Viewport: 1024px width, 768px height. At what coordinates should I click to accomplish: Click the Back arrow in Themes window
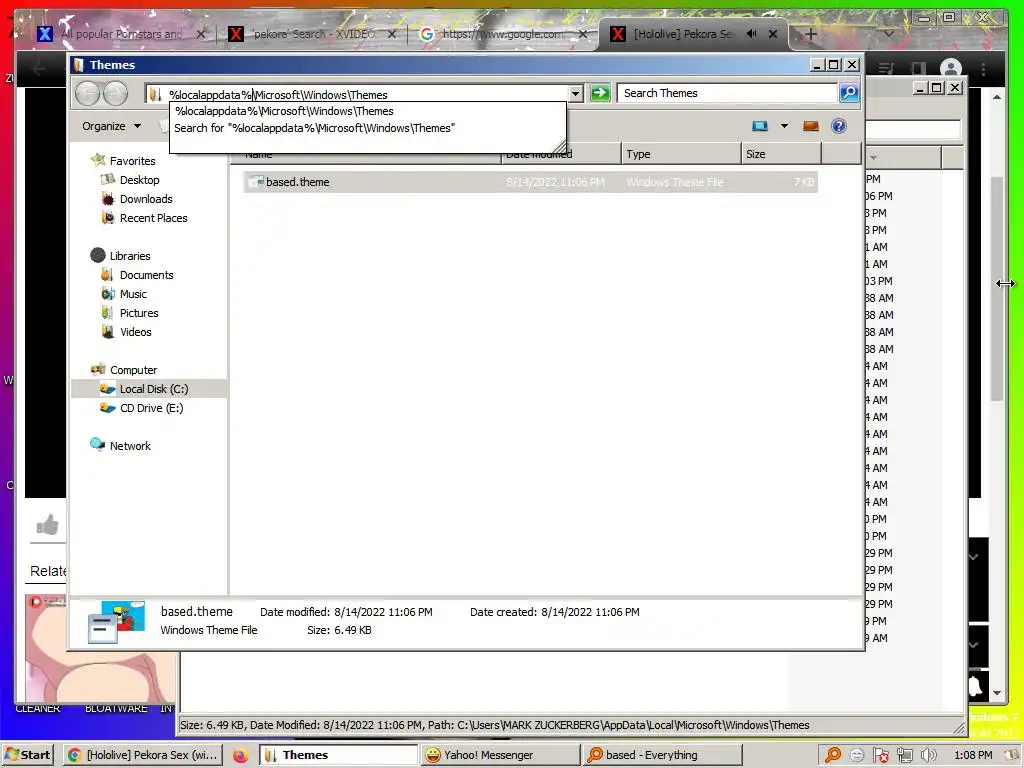87,93
